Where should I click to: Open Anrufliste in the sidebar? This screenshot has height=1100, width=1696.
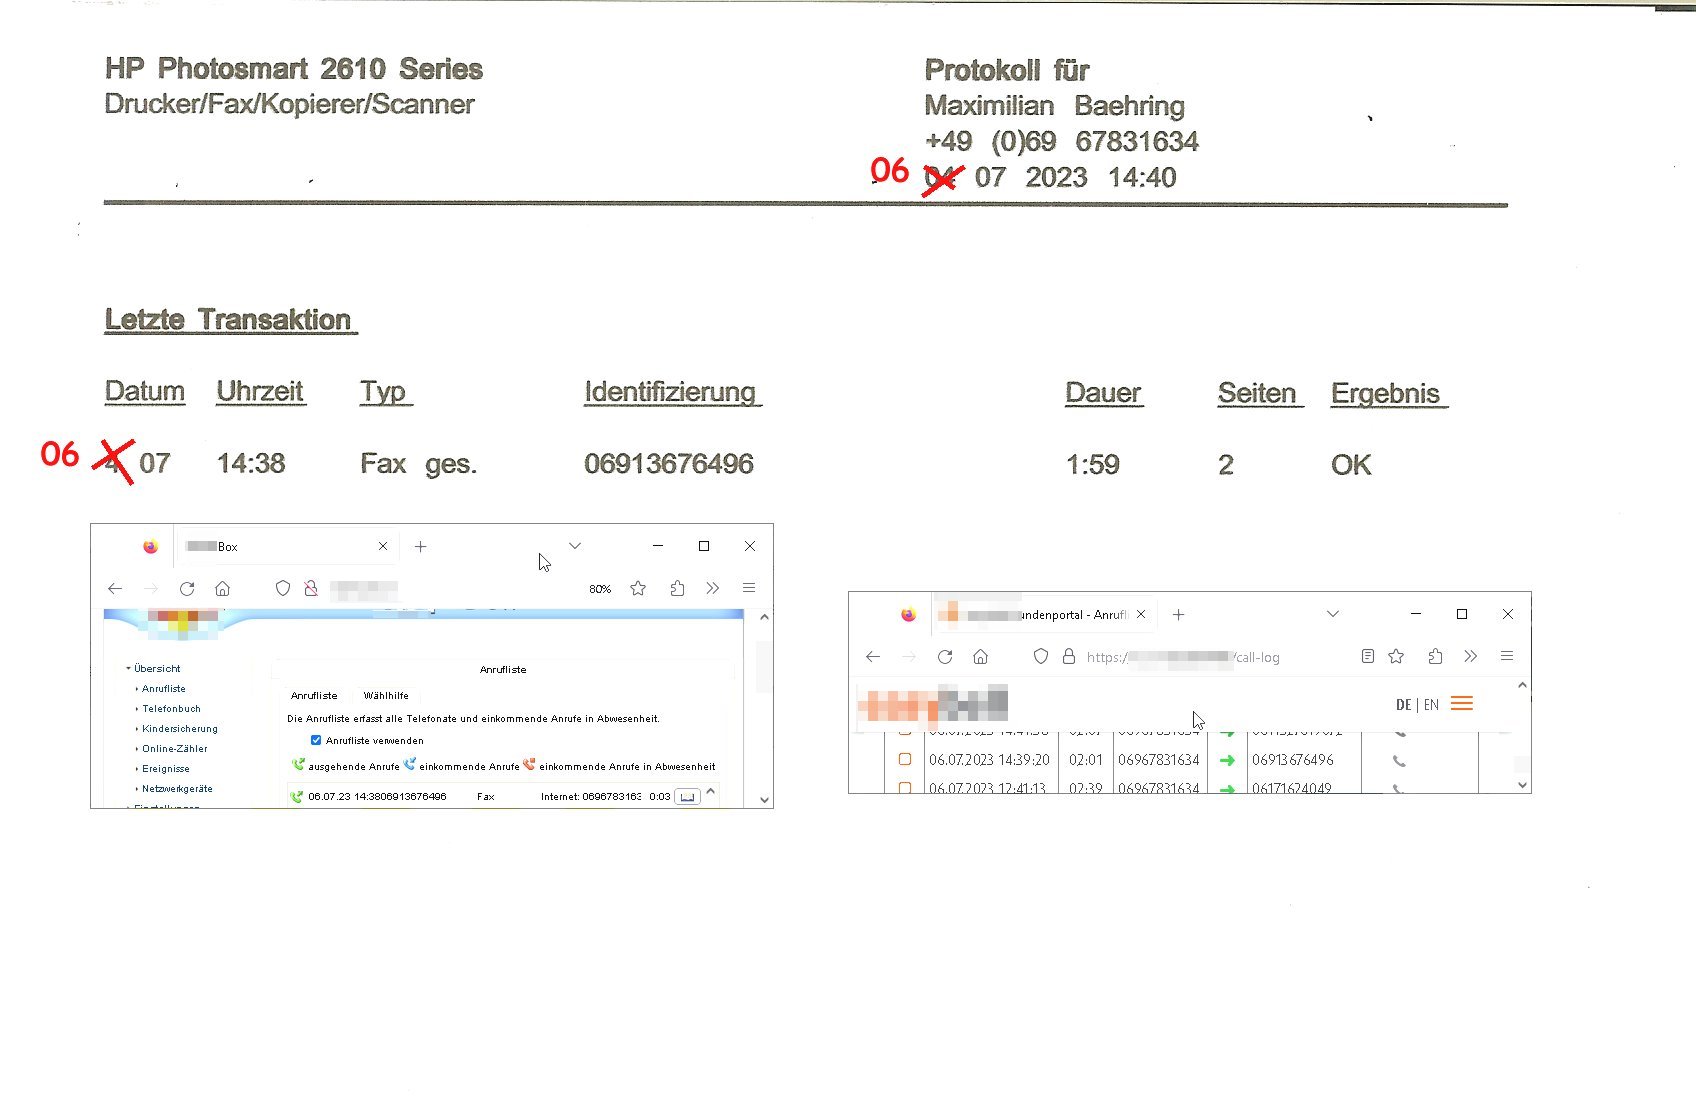[164, 689]
